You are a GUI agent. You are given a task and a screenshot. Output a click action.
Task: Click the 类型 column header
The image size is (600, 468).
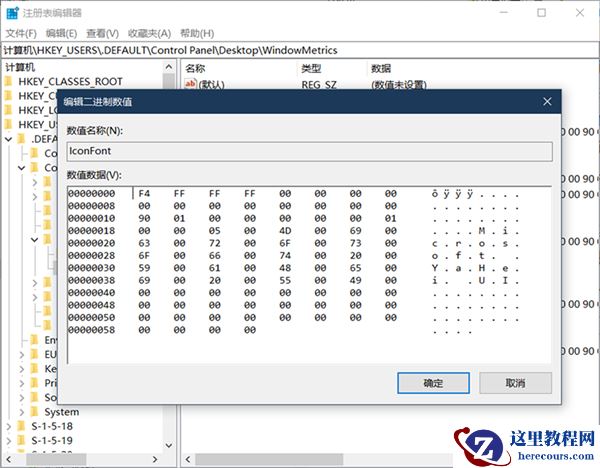[x=311, y=68]
